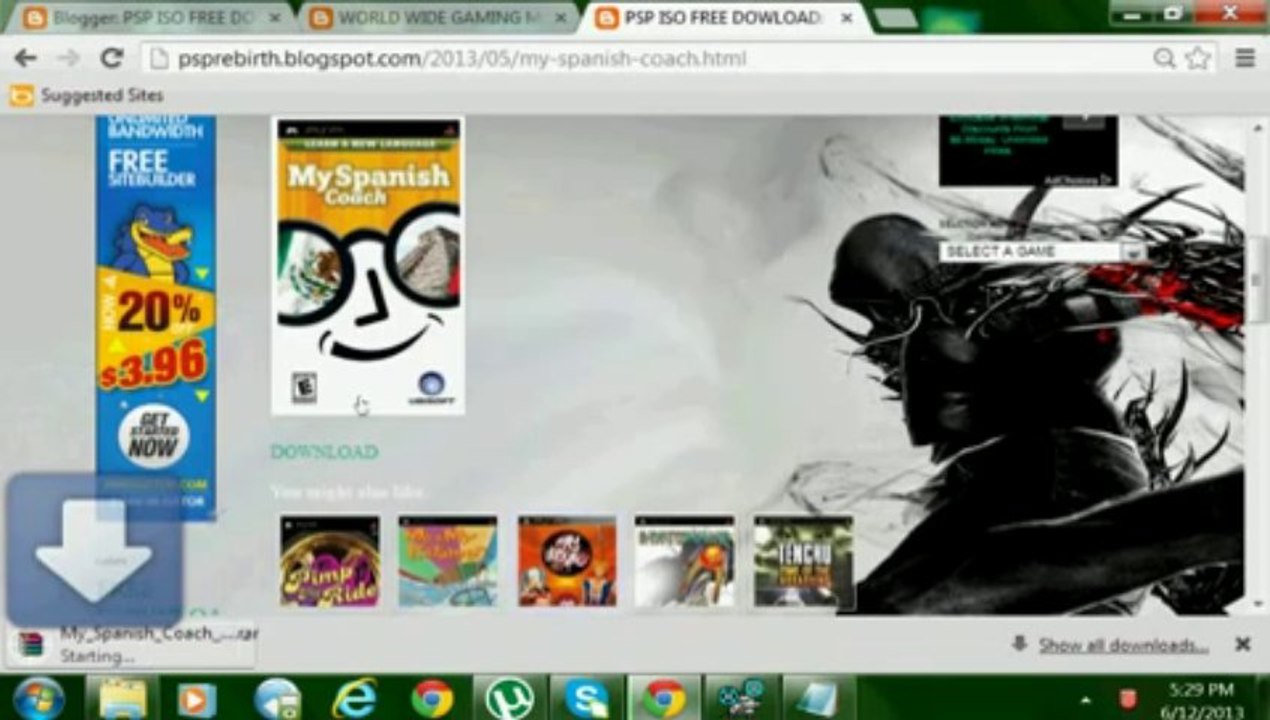The image size is (1270, 720).
Task: Open Windows Media Player from taskbar
Action: [x=197, y=698]
